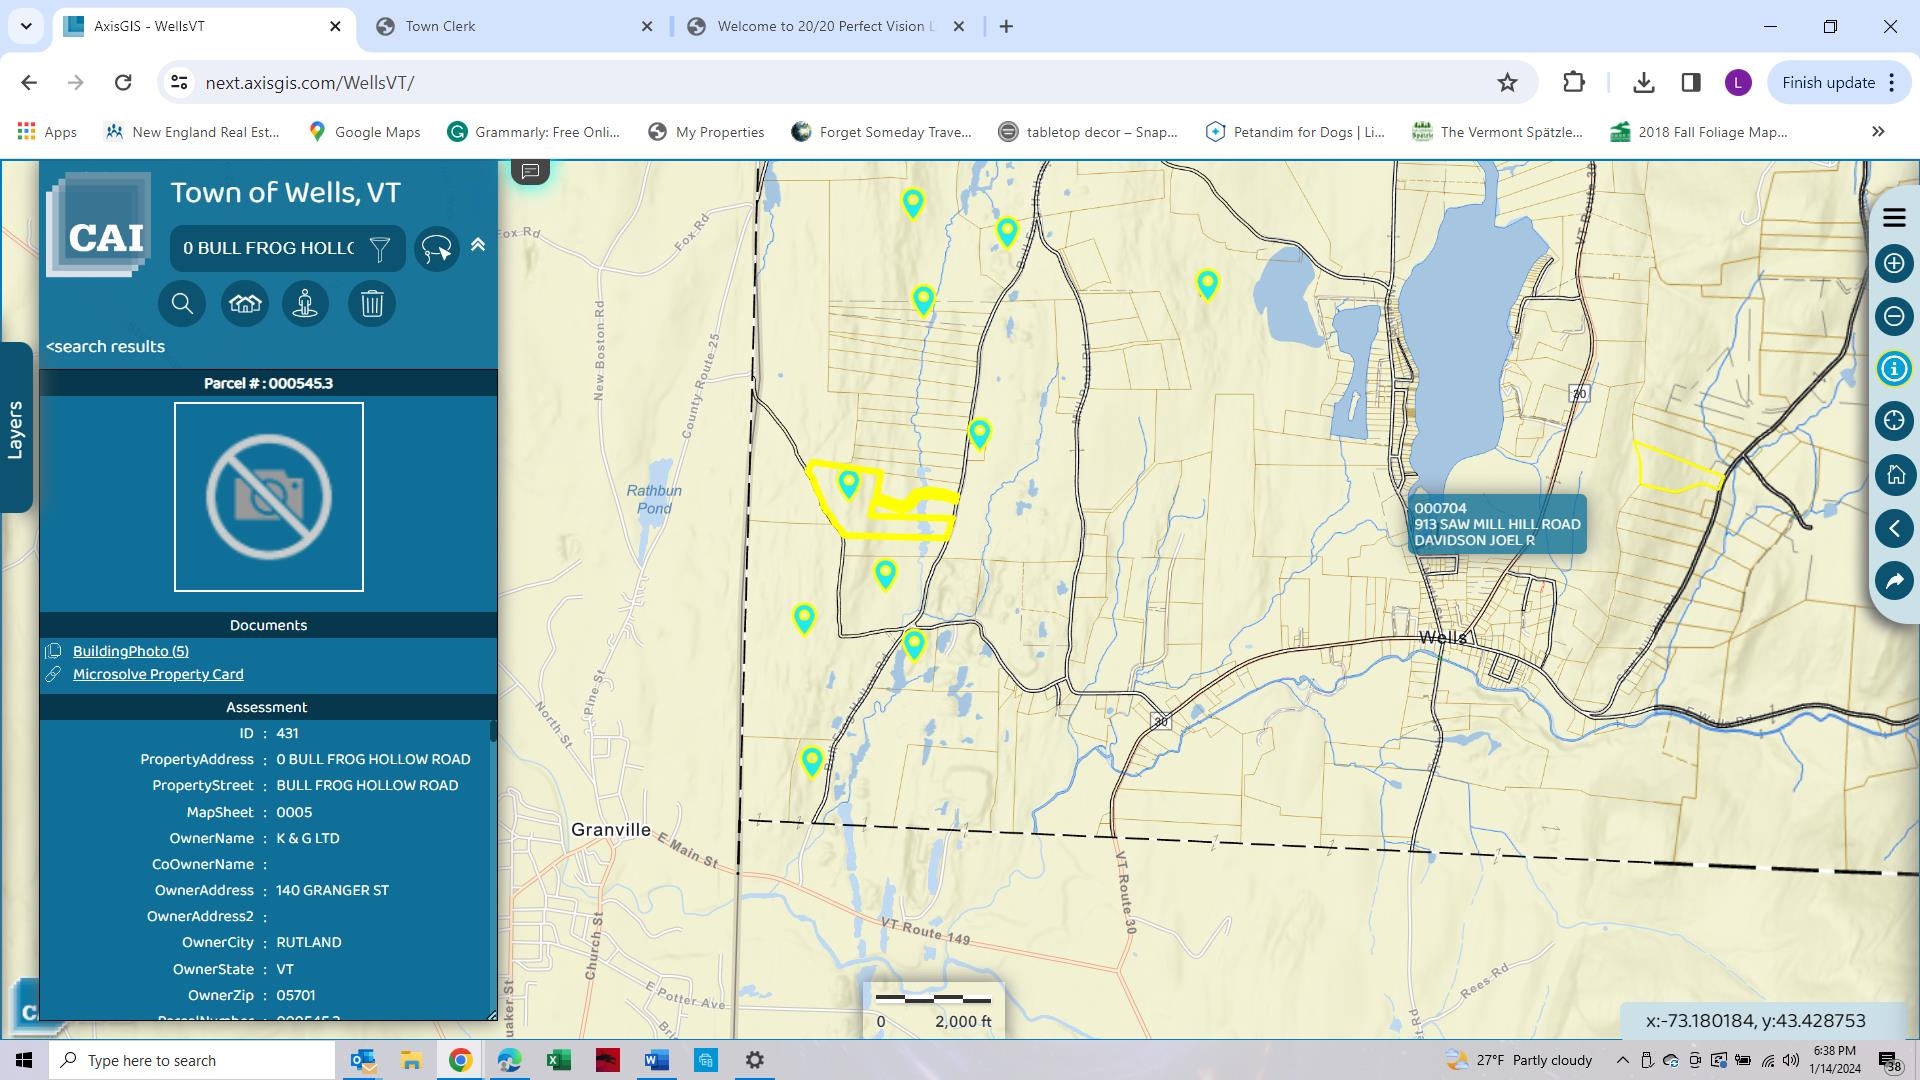Zoom out with the minus map button
Viewport: 1920px width, 1080px height.
[x=1894, y=316]
